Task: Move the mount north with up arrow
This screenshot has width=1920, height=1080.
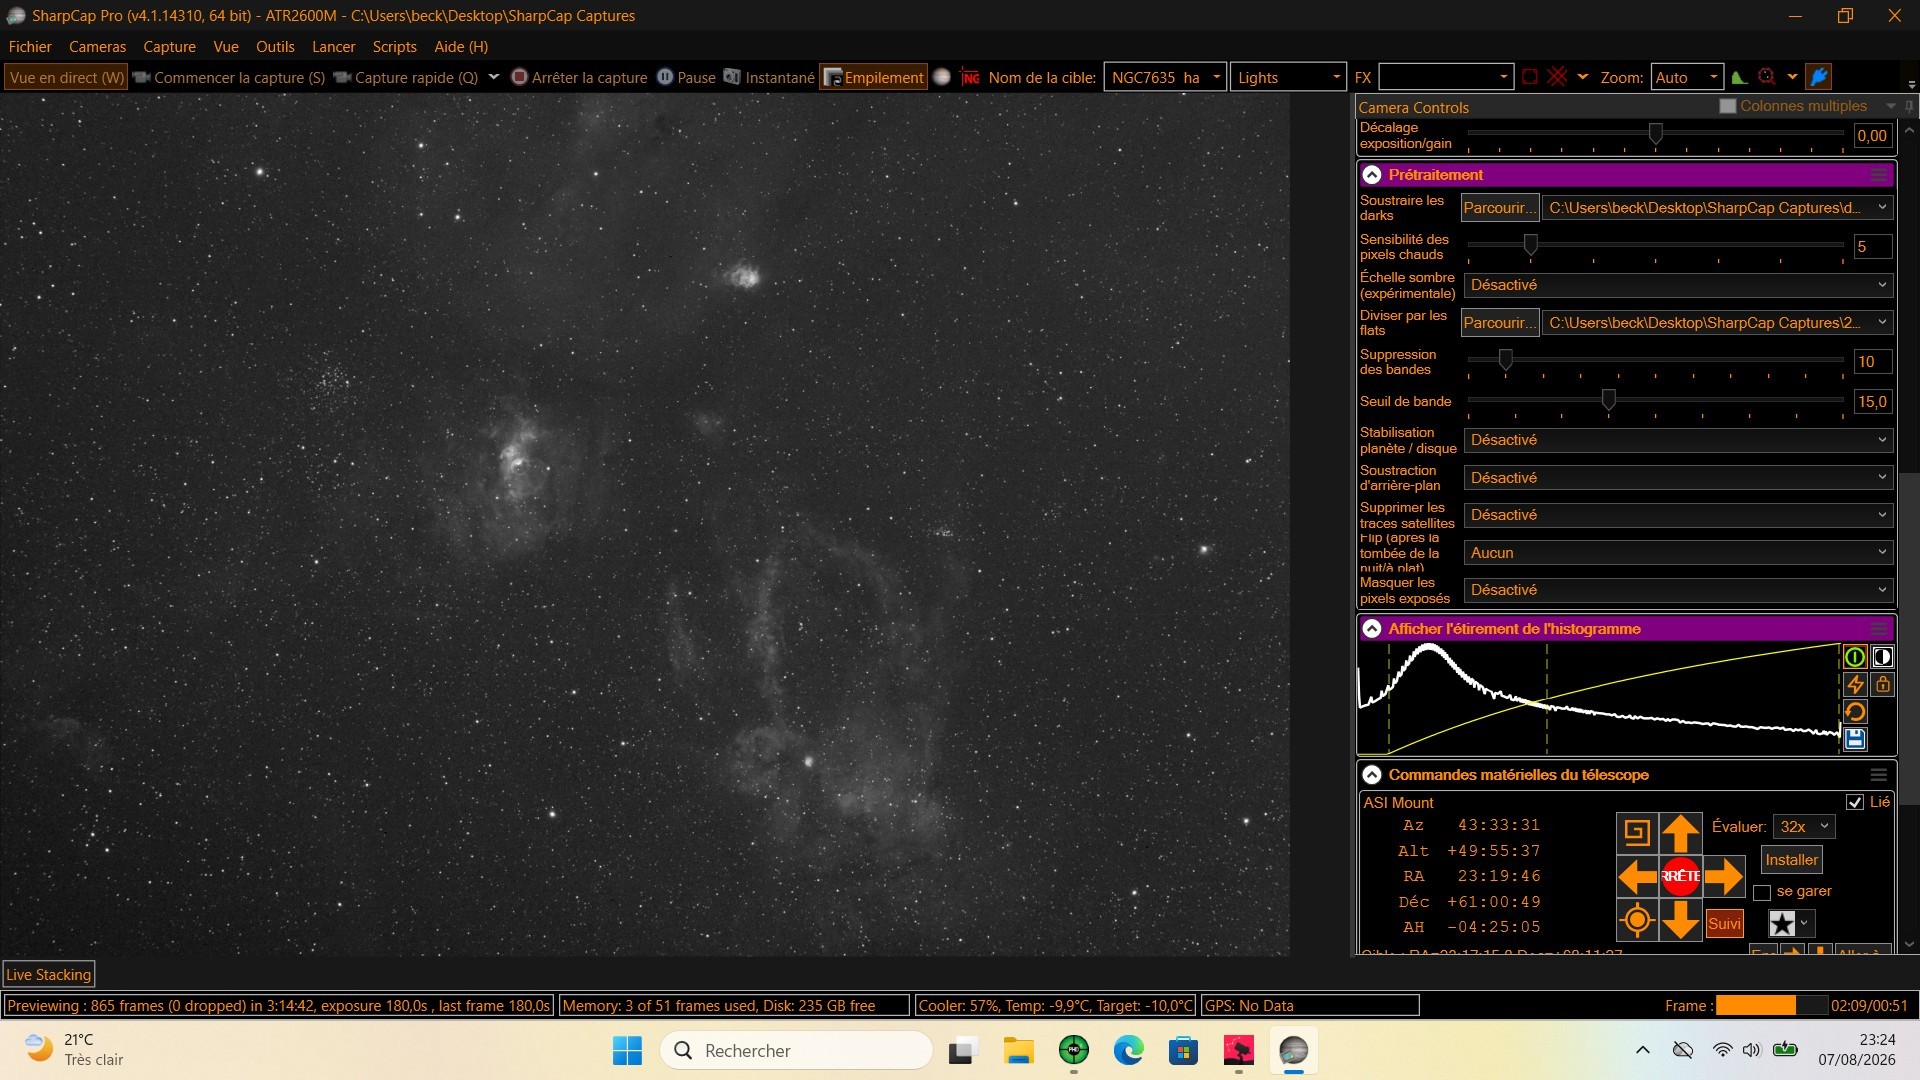Action: (x=1681, y=833)
